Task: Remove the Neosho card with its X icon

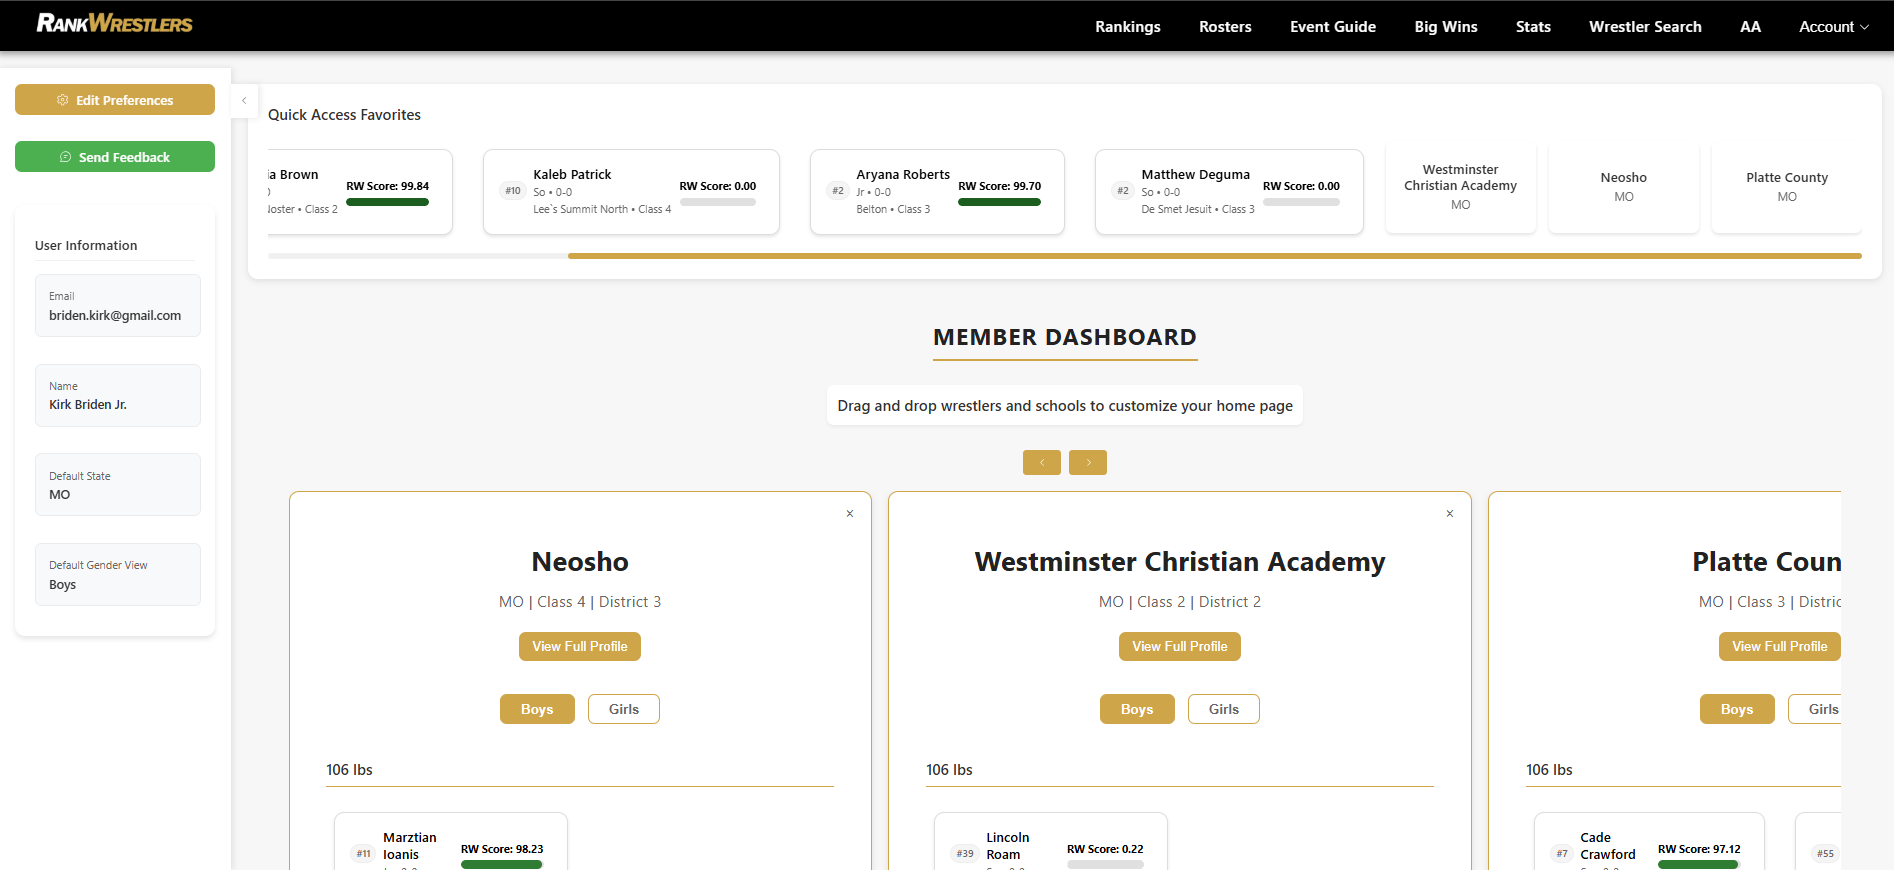Action: [850, 514]
